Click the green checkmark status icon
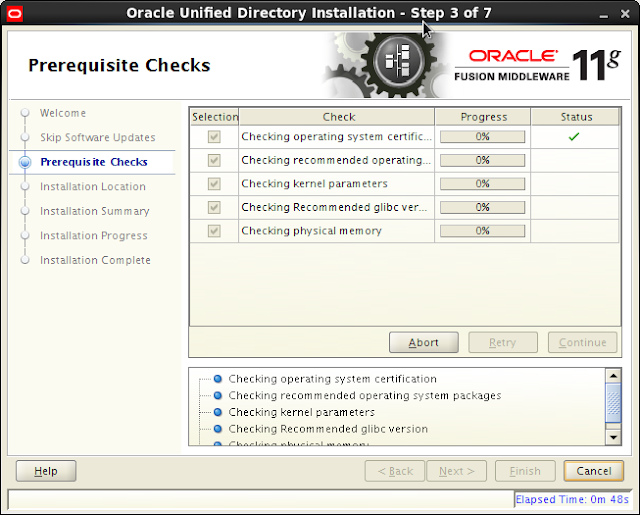Viewport: 640px width, 515px height. point(574,137)
